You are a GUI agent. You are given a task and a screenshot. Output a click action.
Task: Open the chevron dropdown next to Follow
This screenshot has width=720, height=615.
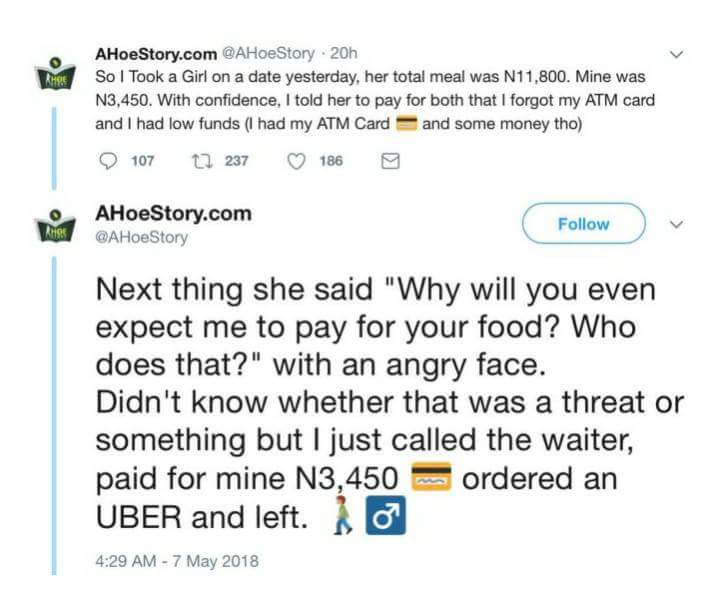coord(677,225)
